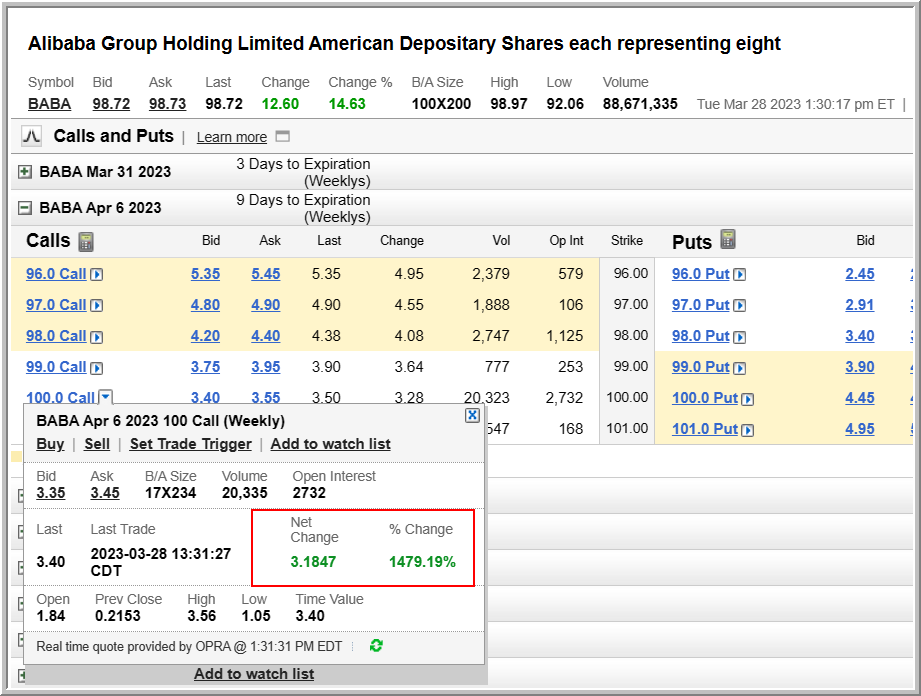Click 99.0 Call bid 3.75
Screen dimensions: 921x696
[x=205, y=367]
